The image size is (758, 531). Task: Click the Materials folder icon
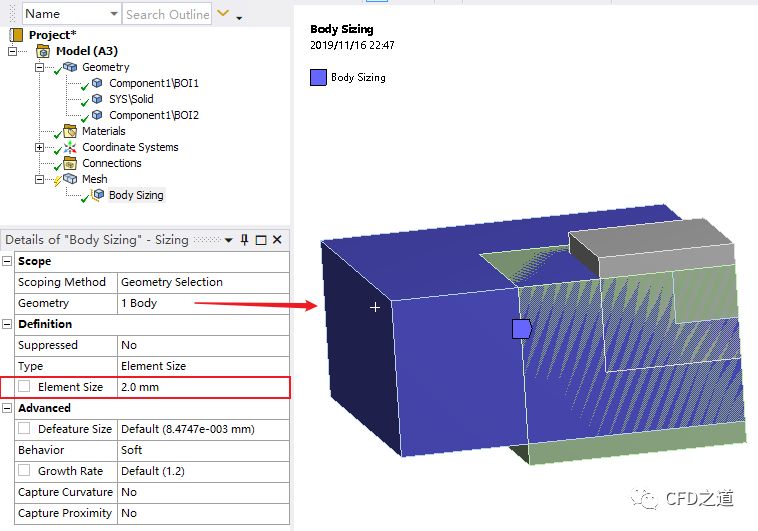click(x=70, y=131)
